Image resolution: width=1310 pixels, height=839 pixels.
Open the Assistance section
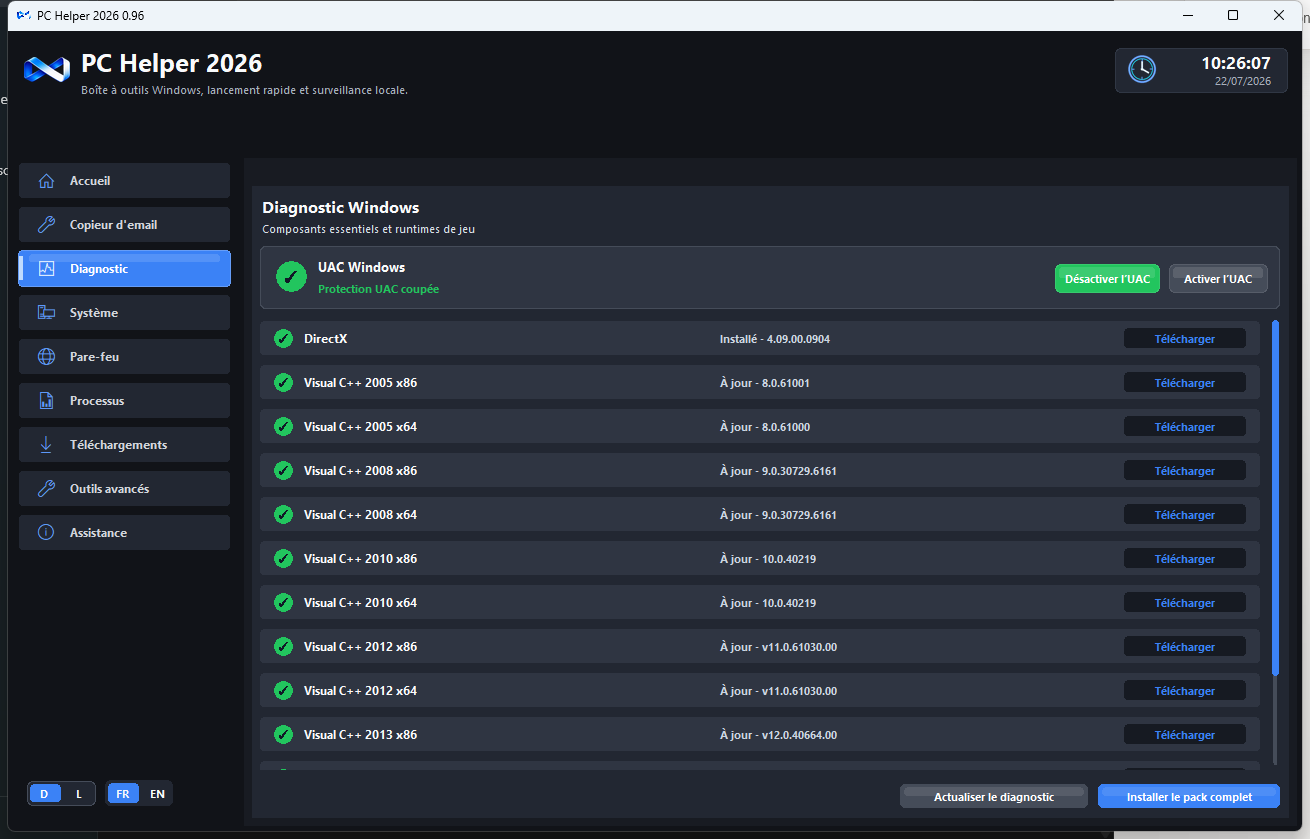point(124,533)
